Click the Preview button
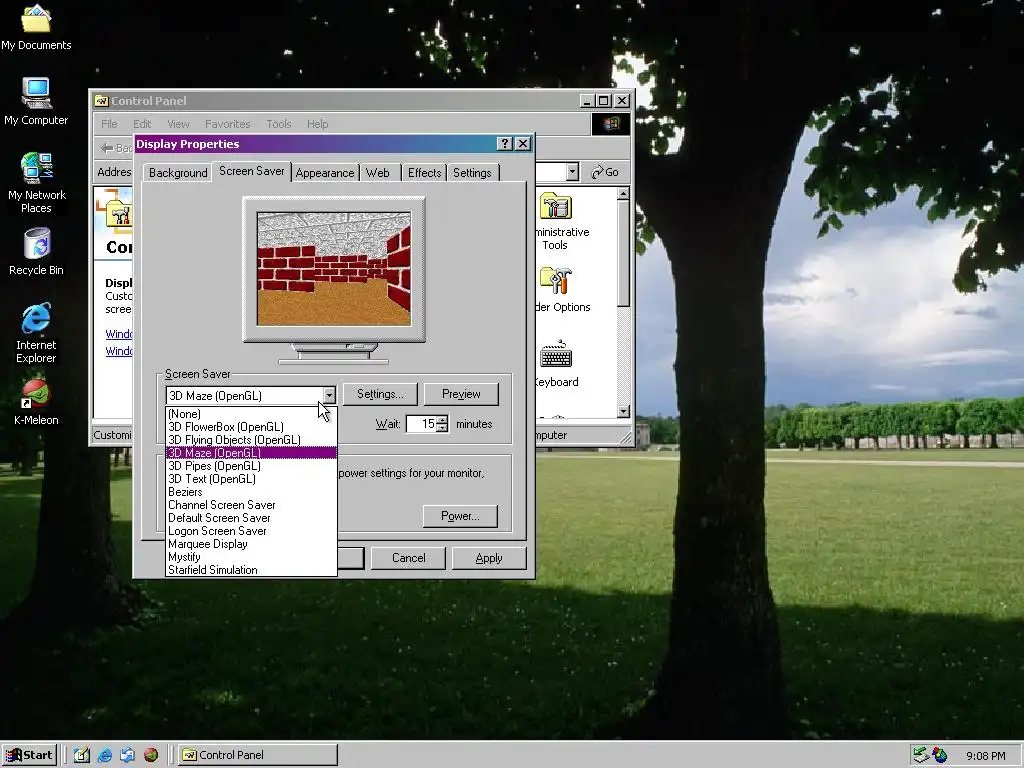This screenshot has width=1024, height=768. pyautogui.click(x=461, y=394)
